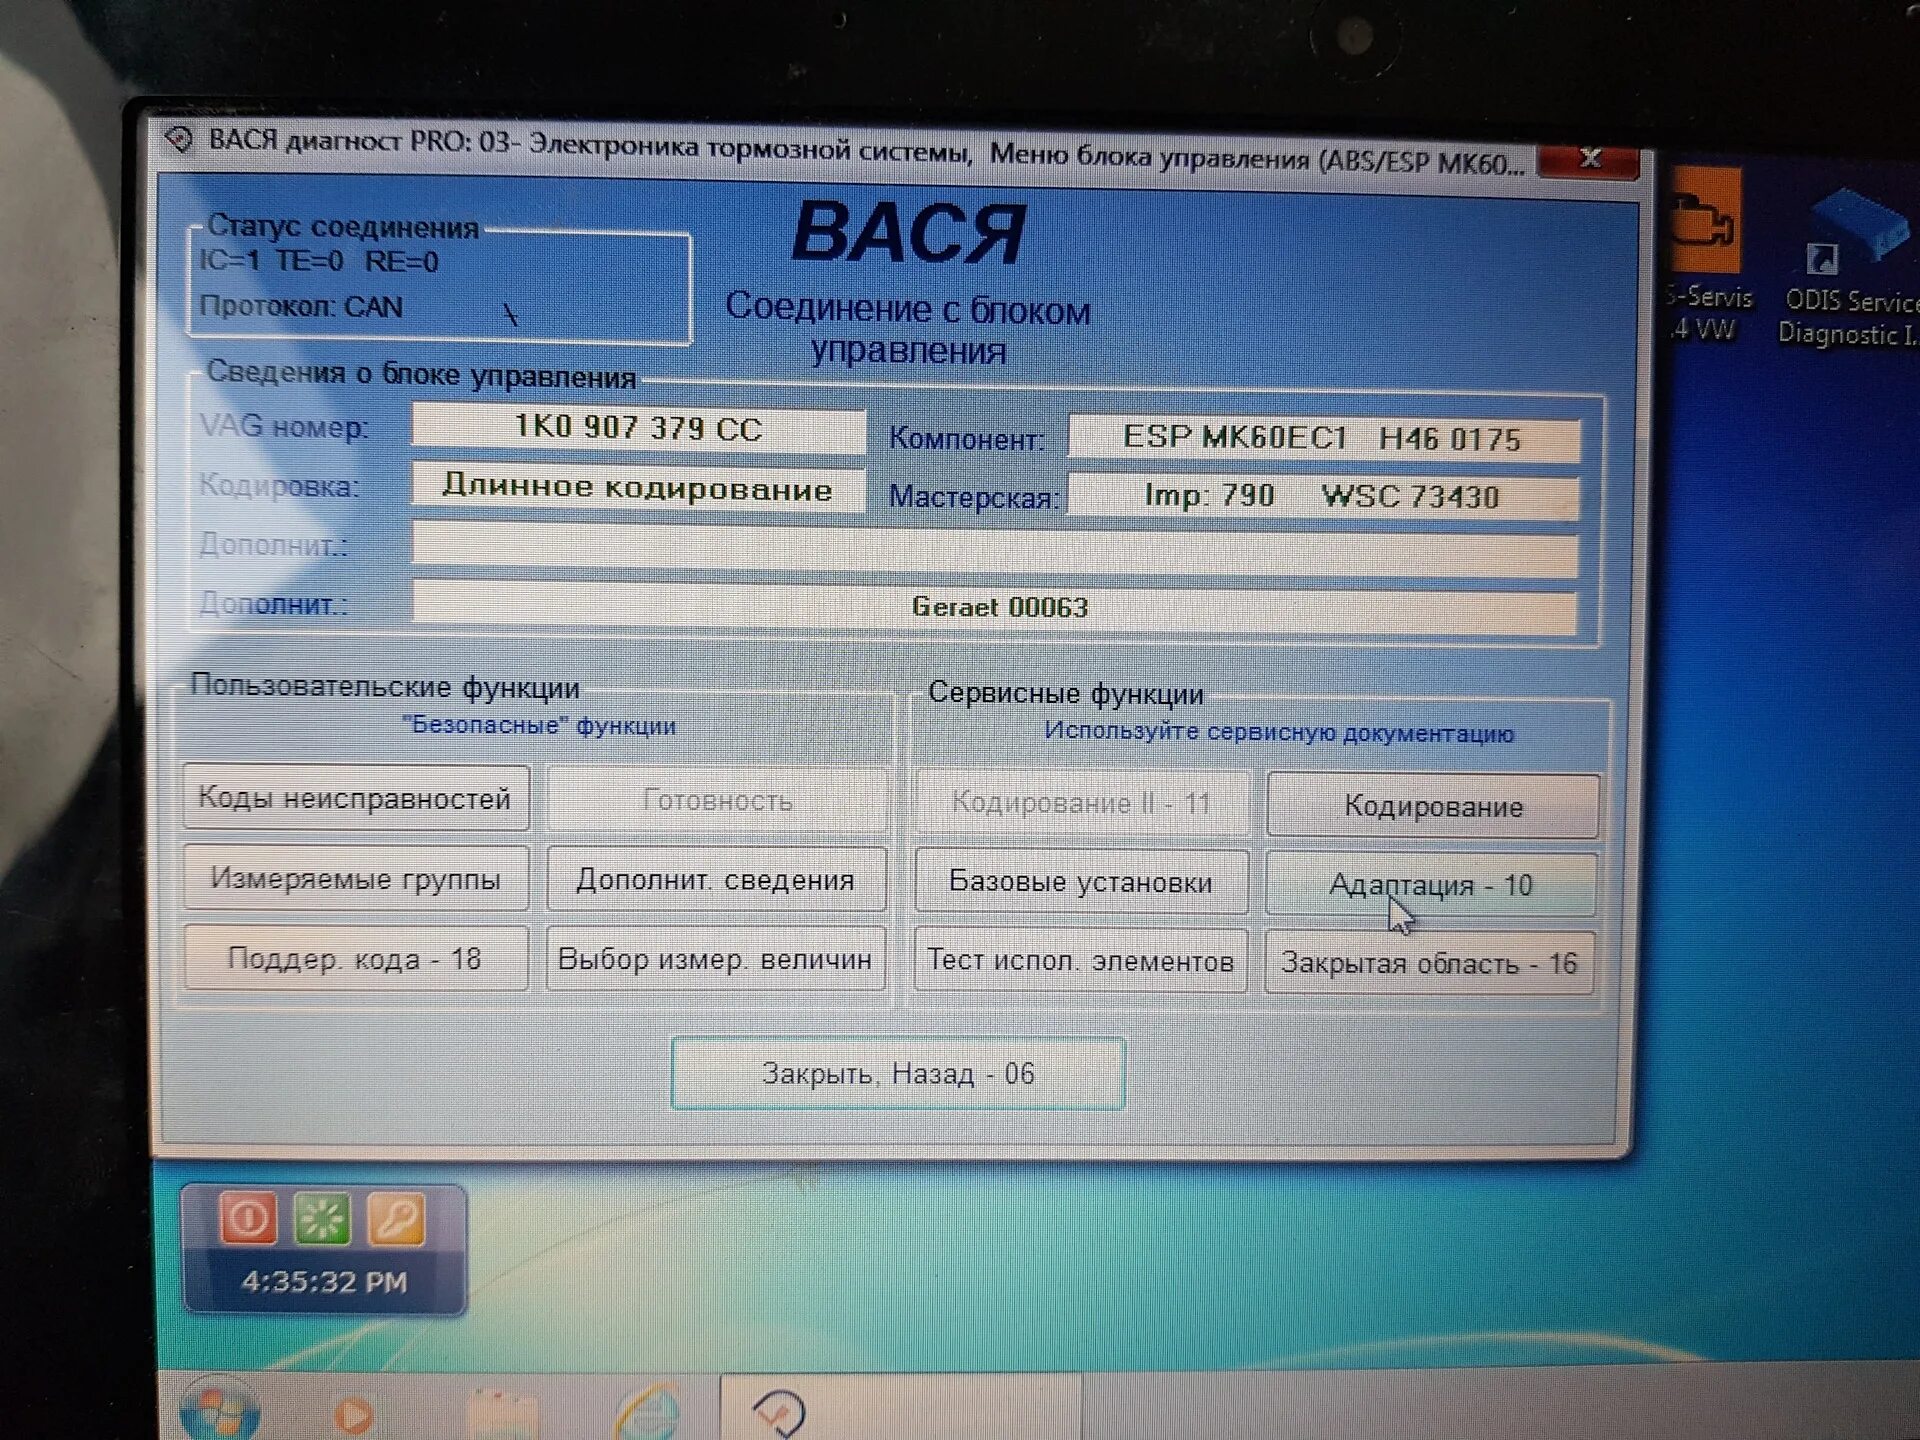Click Закрытая область - 16 button
Image resolution: width=1920 pixels, height=1440 pixels.
tap(1429, 963)
